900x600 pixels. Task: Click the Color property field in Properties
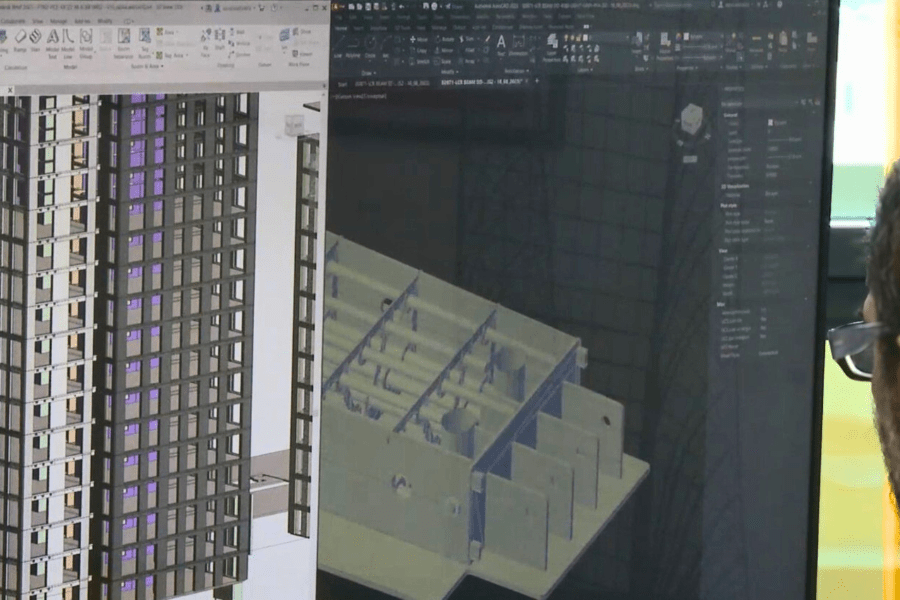point(775,122)
